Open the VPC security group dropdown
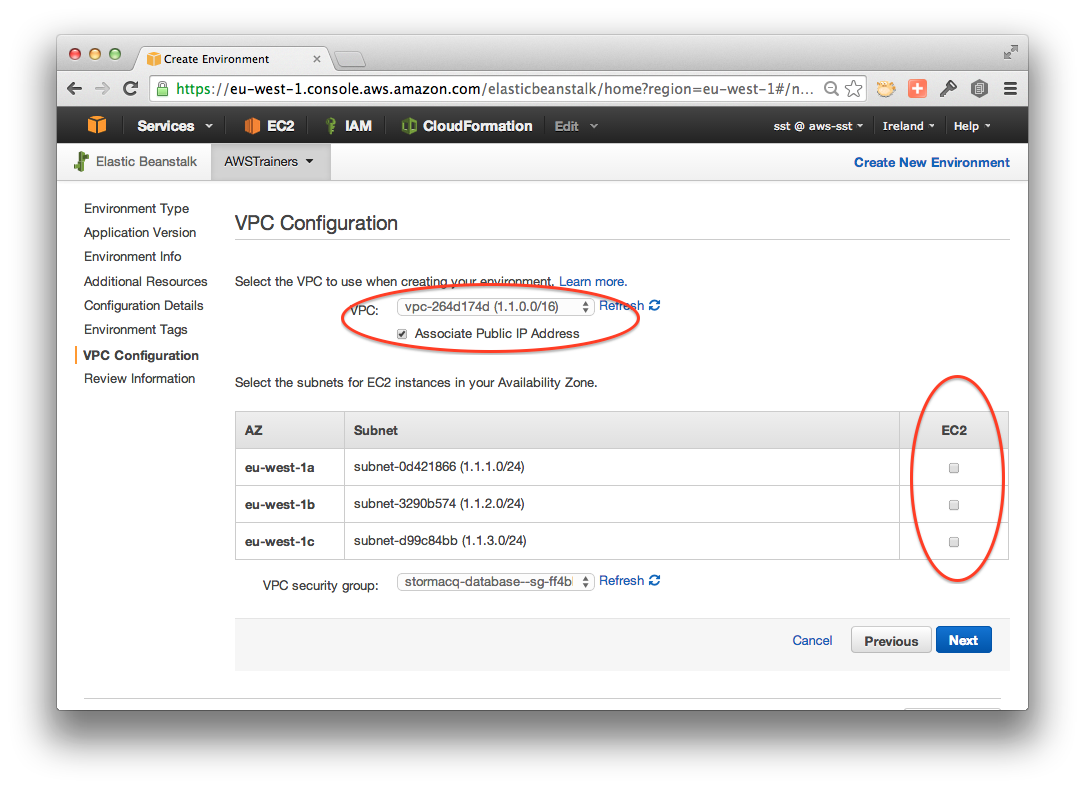The width and height of the screenshot is (1085, 789). [495, 582]
